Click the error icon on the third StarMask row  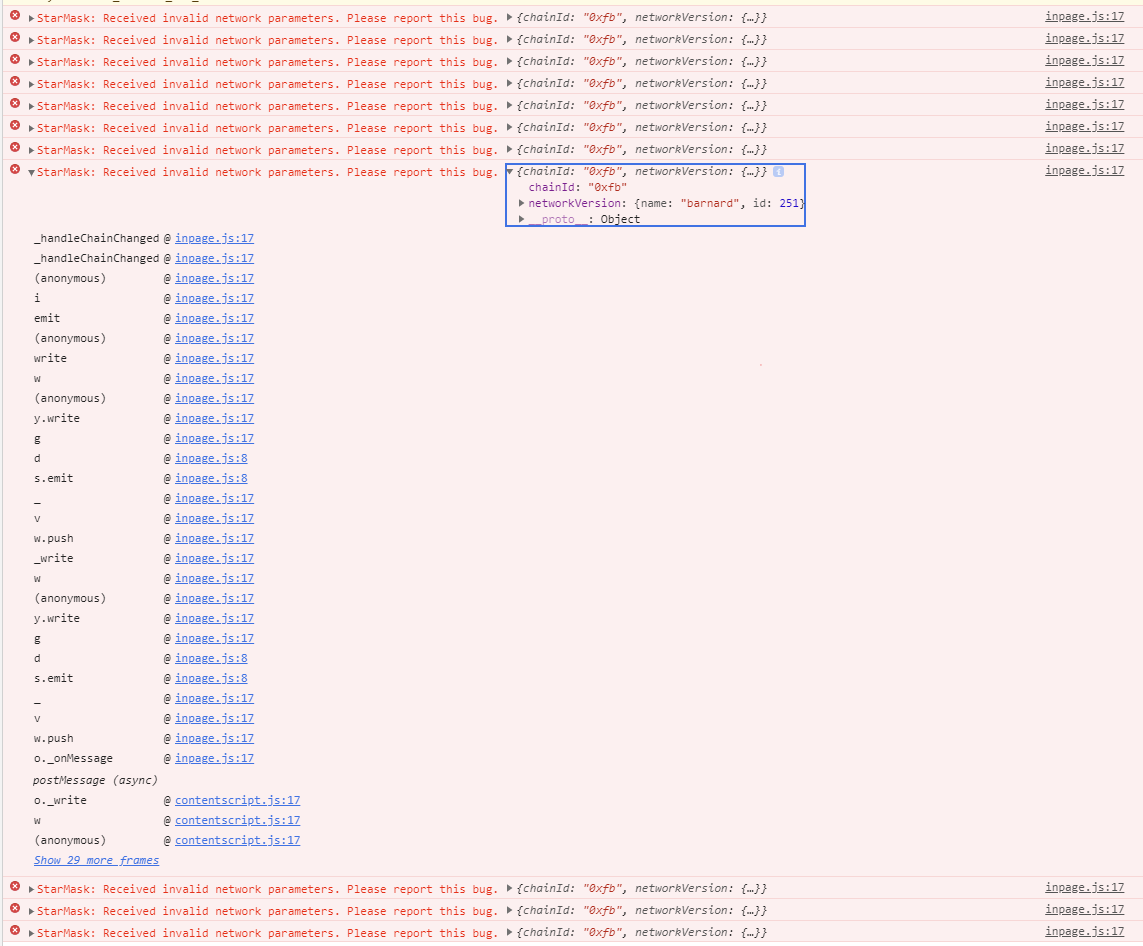13,61
